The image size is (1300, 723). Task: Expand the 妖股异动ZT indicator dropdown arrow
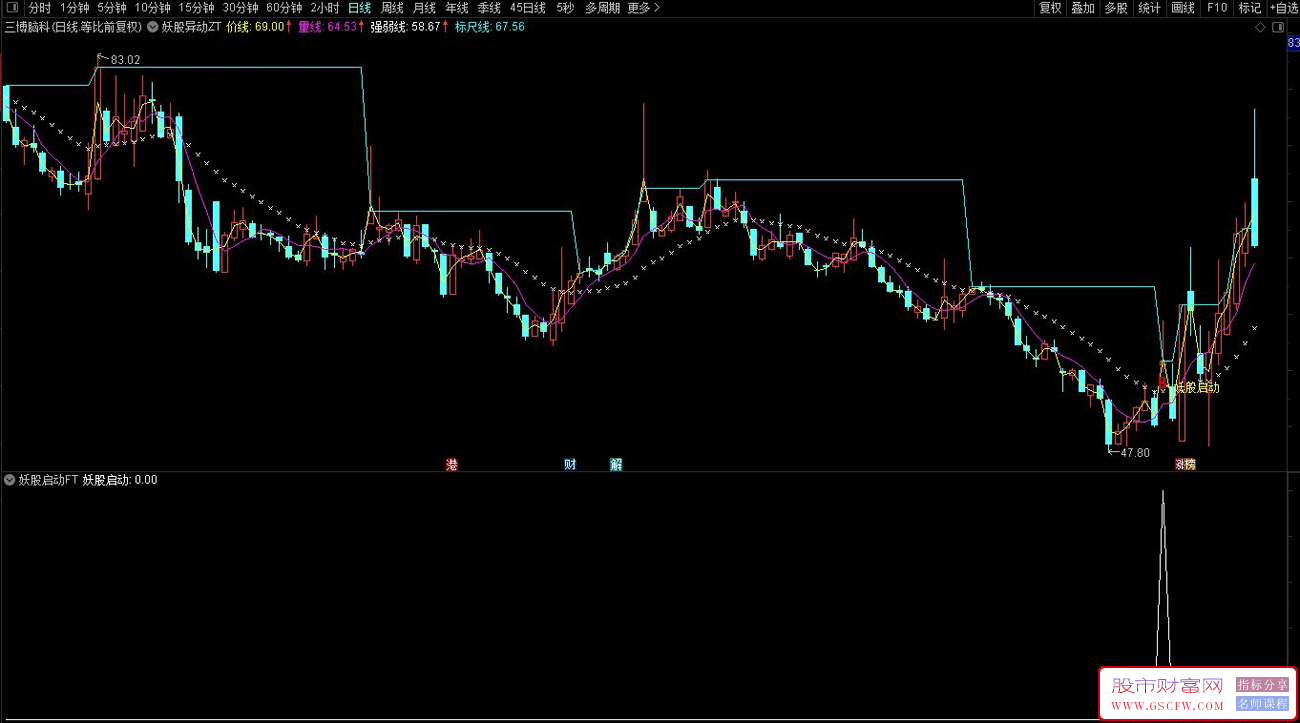tap(152, 27)
